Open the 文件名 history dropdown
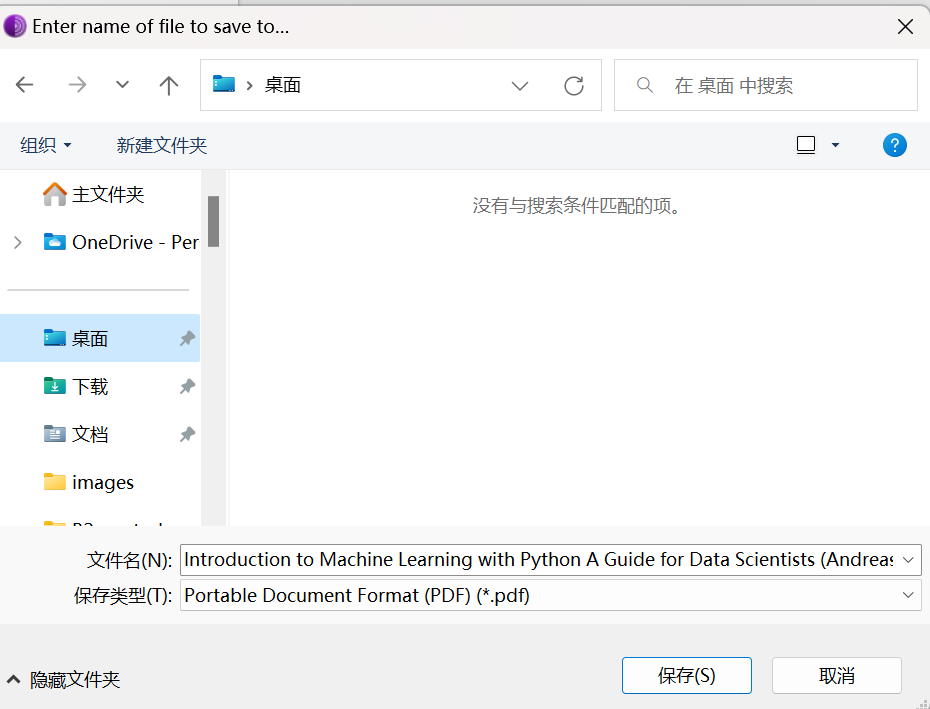The height and width of the screenshot is (709, 930). (908, 559)
